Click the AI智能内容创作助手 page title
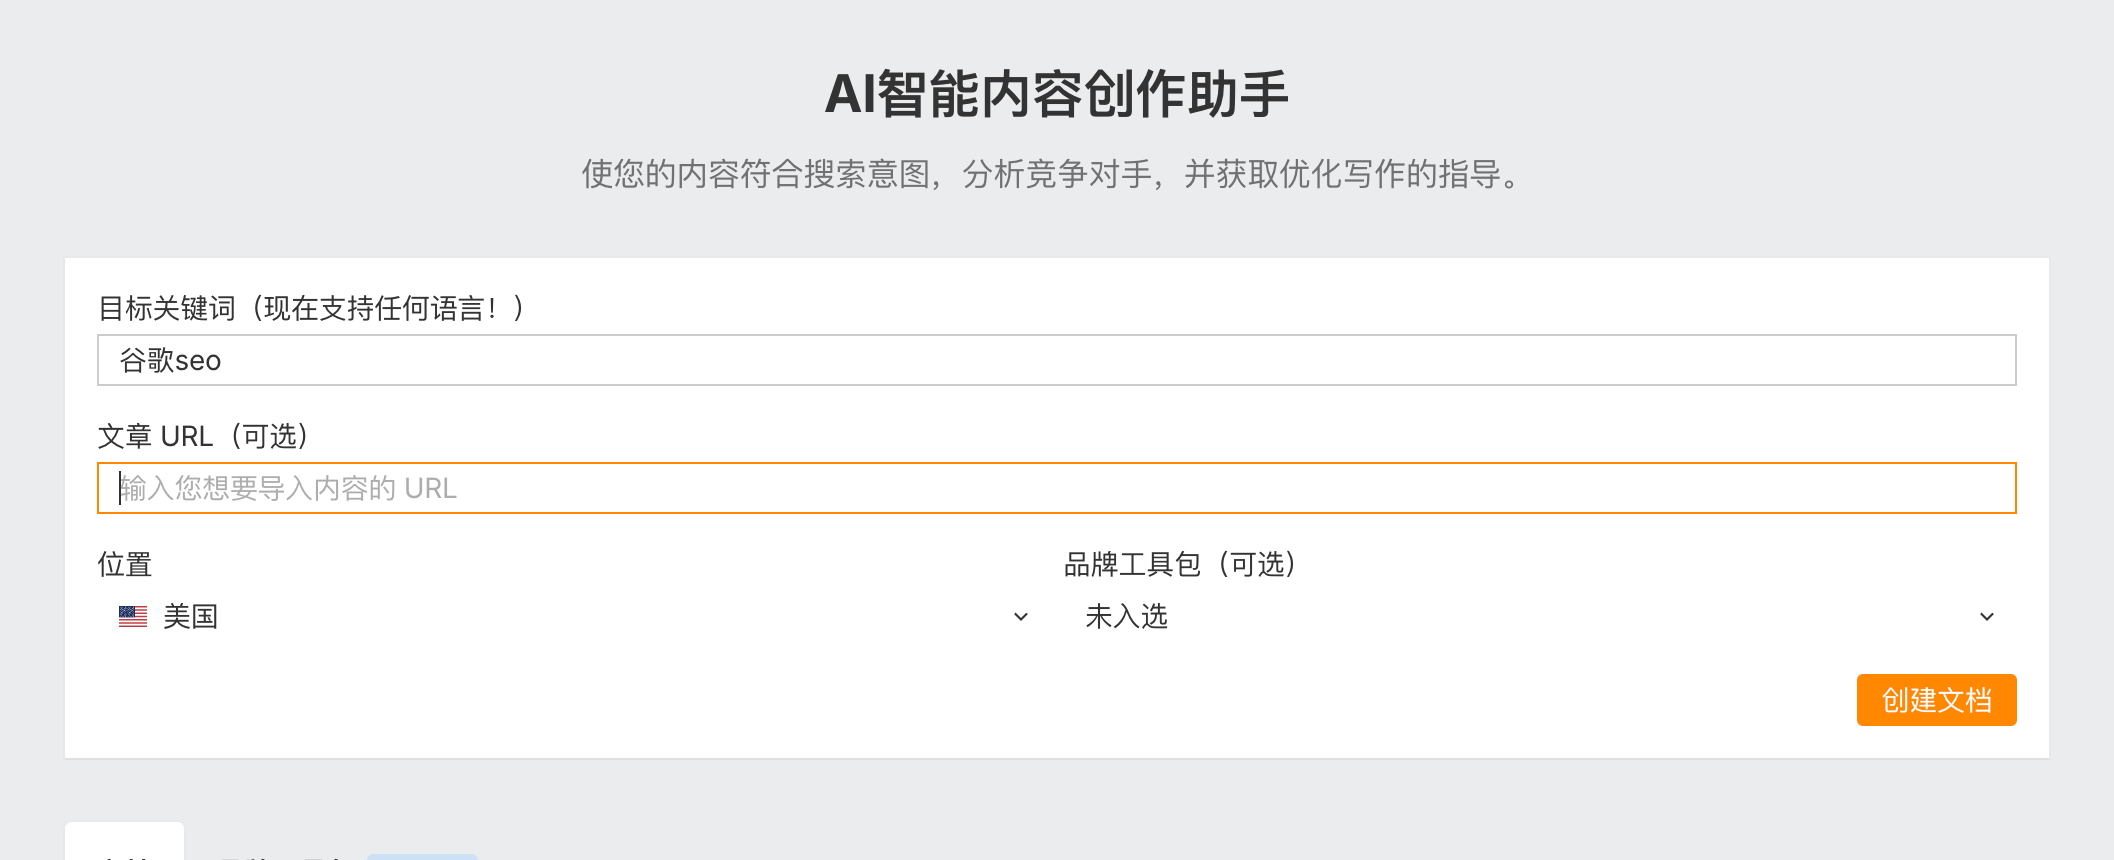This screenshot has height=860, width=2114. [1057, 93]
